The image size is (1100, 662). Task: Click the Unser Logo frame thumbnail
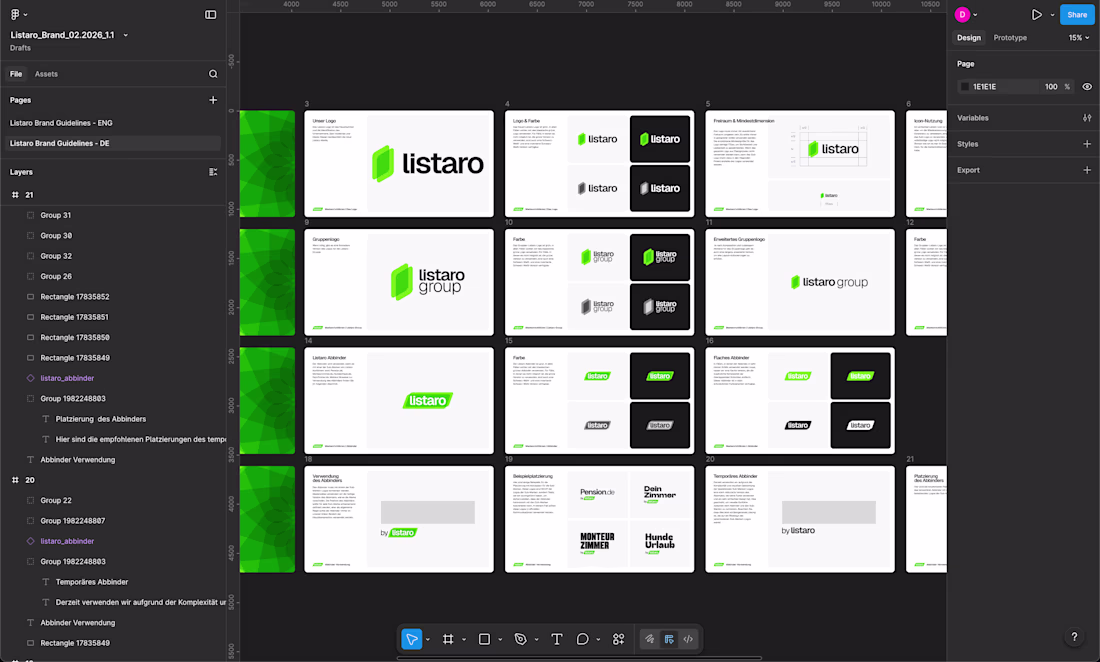(398, 163)
